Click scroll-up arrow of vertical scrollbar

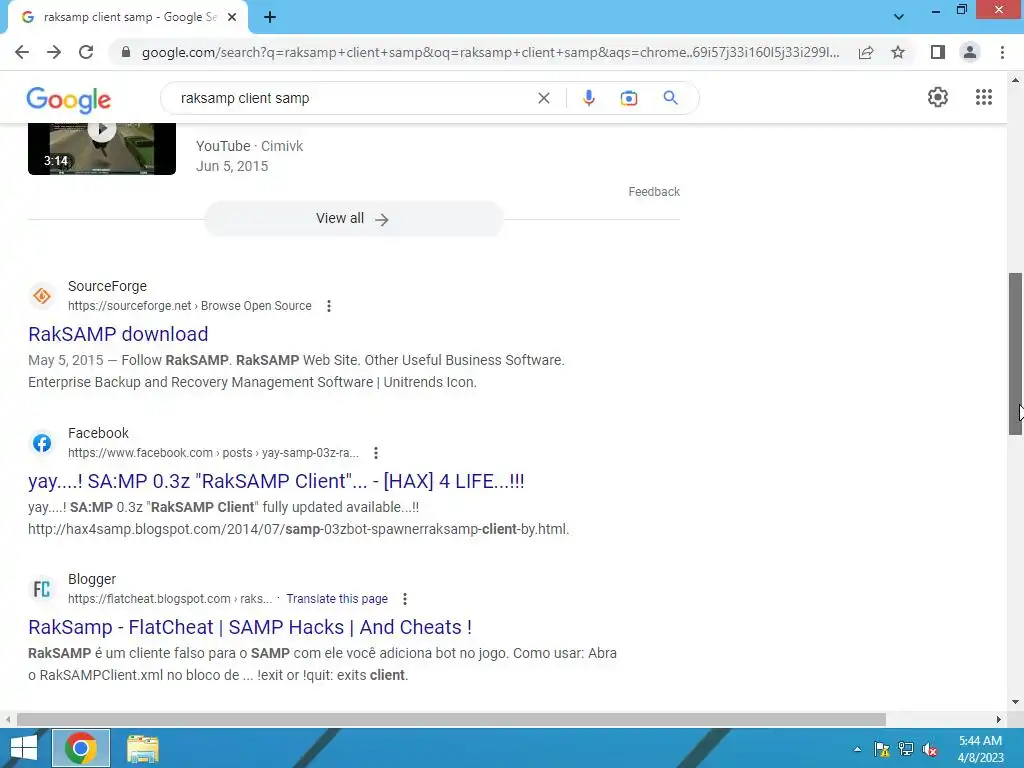[1015, 80]
